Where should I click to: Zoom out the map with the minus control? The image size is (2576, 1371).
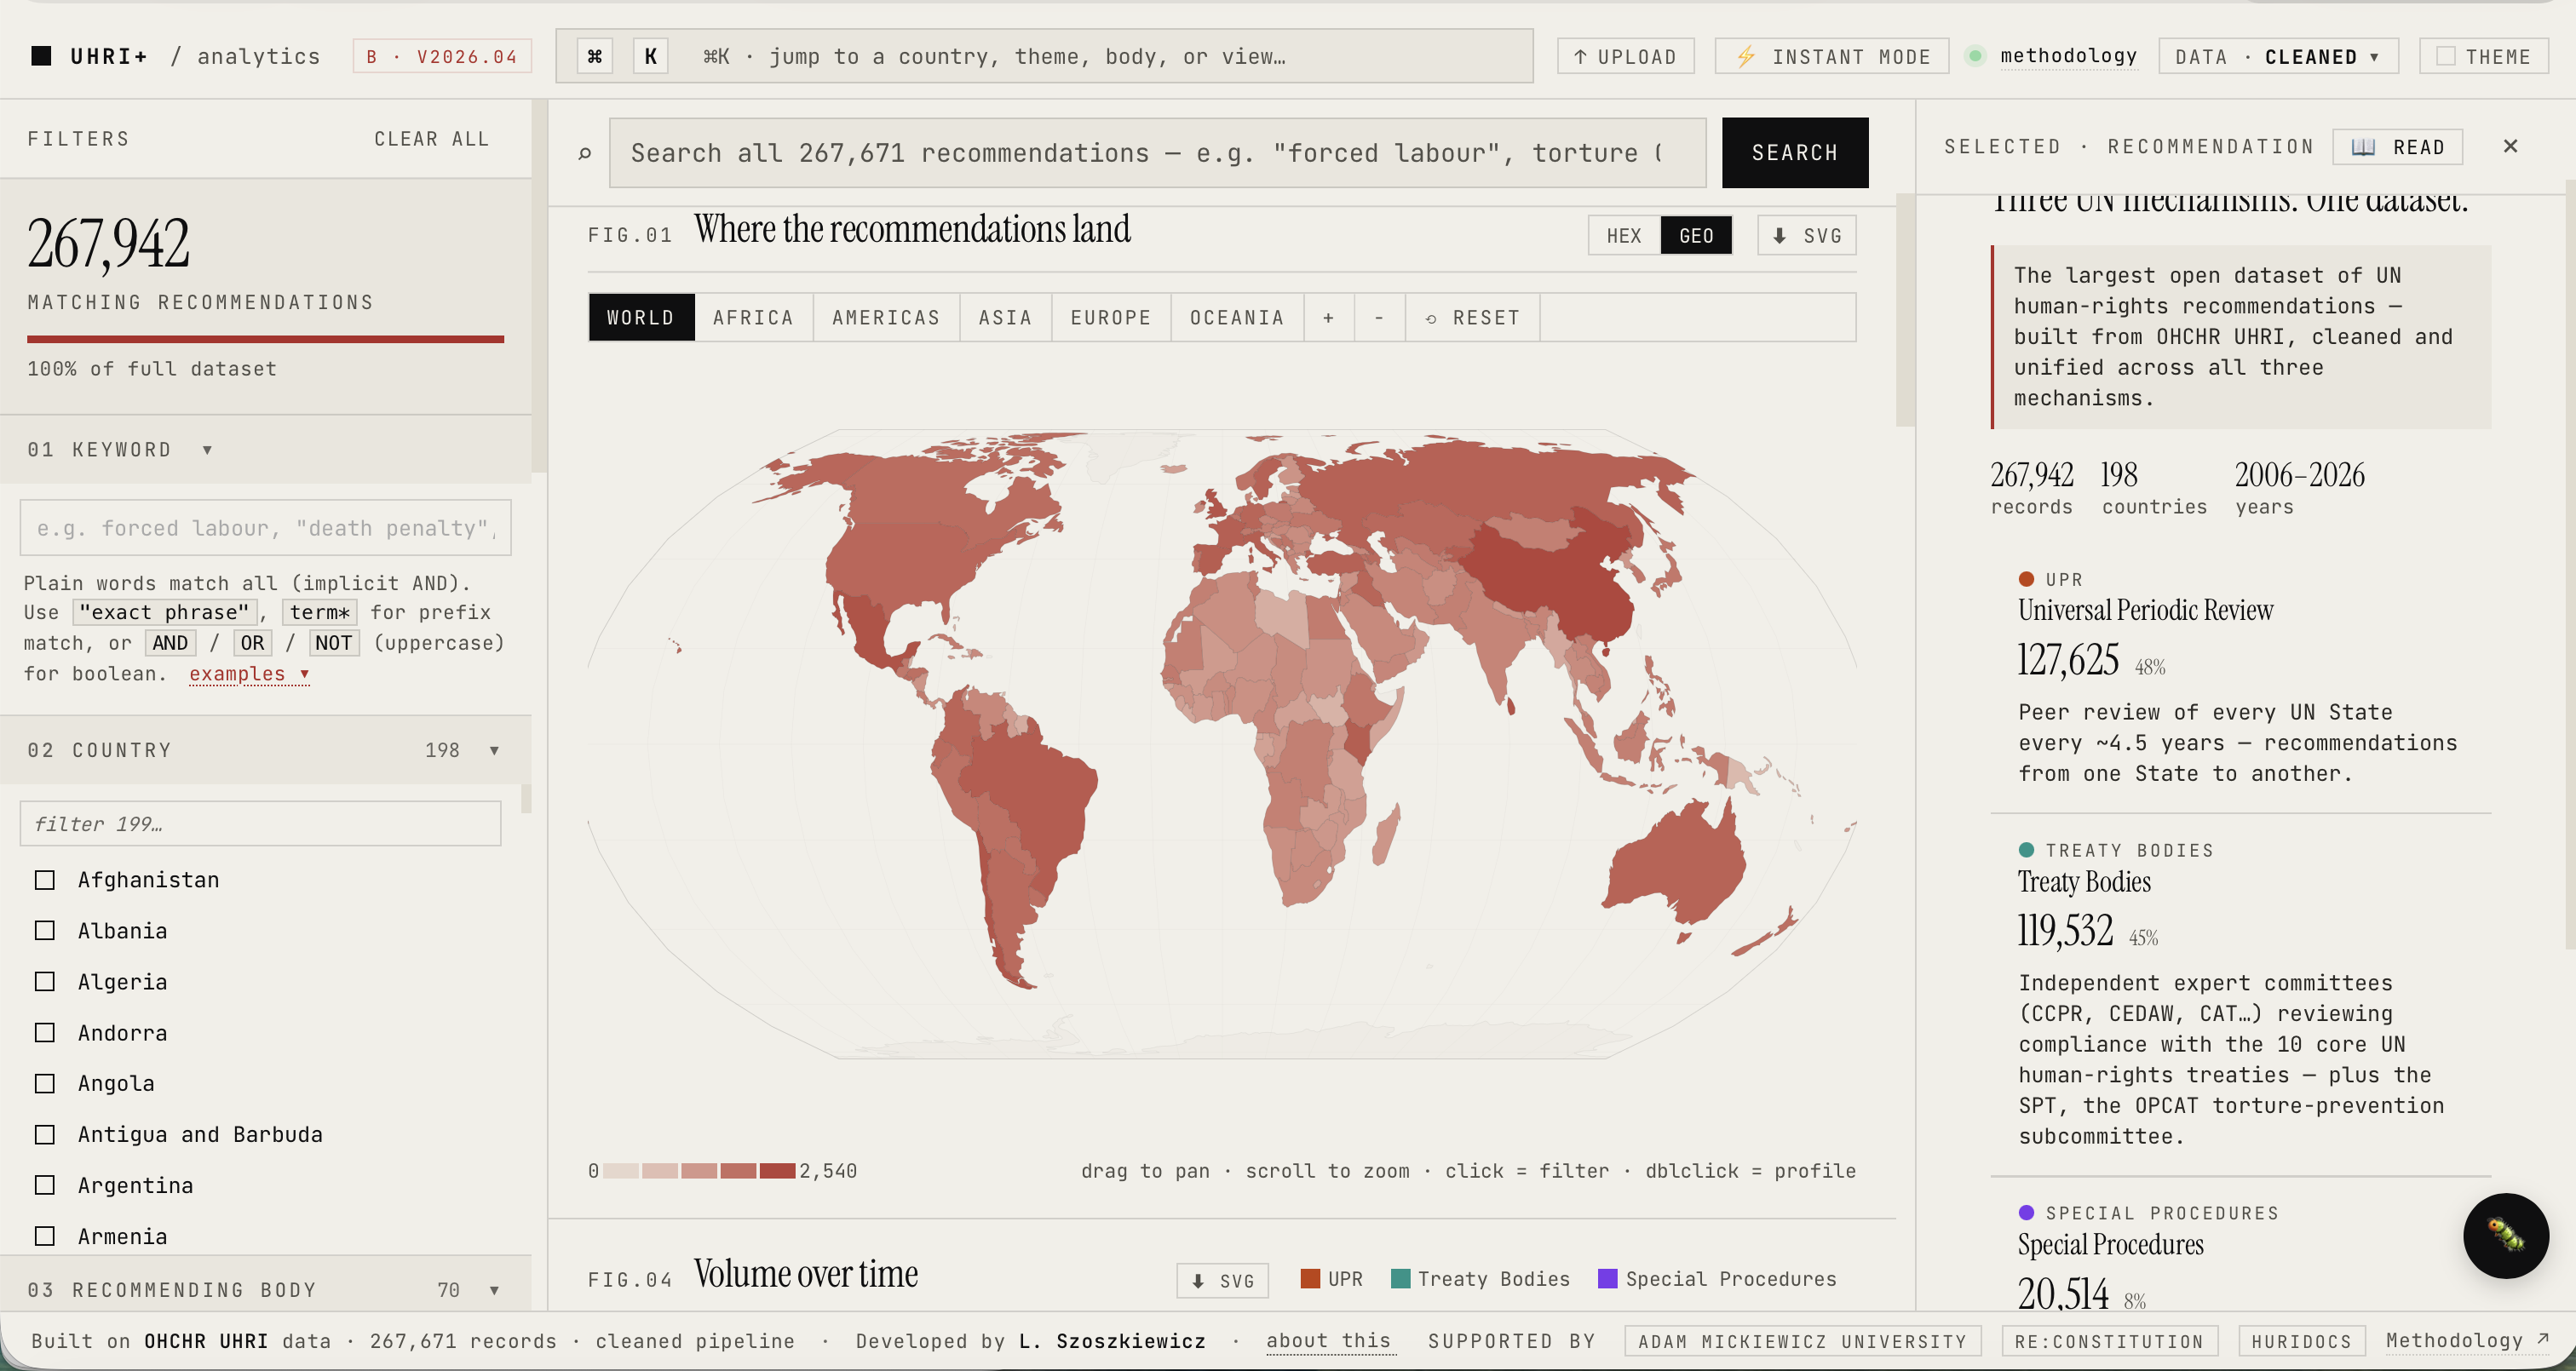[1379, 318]
